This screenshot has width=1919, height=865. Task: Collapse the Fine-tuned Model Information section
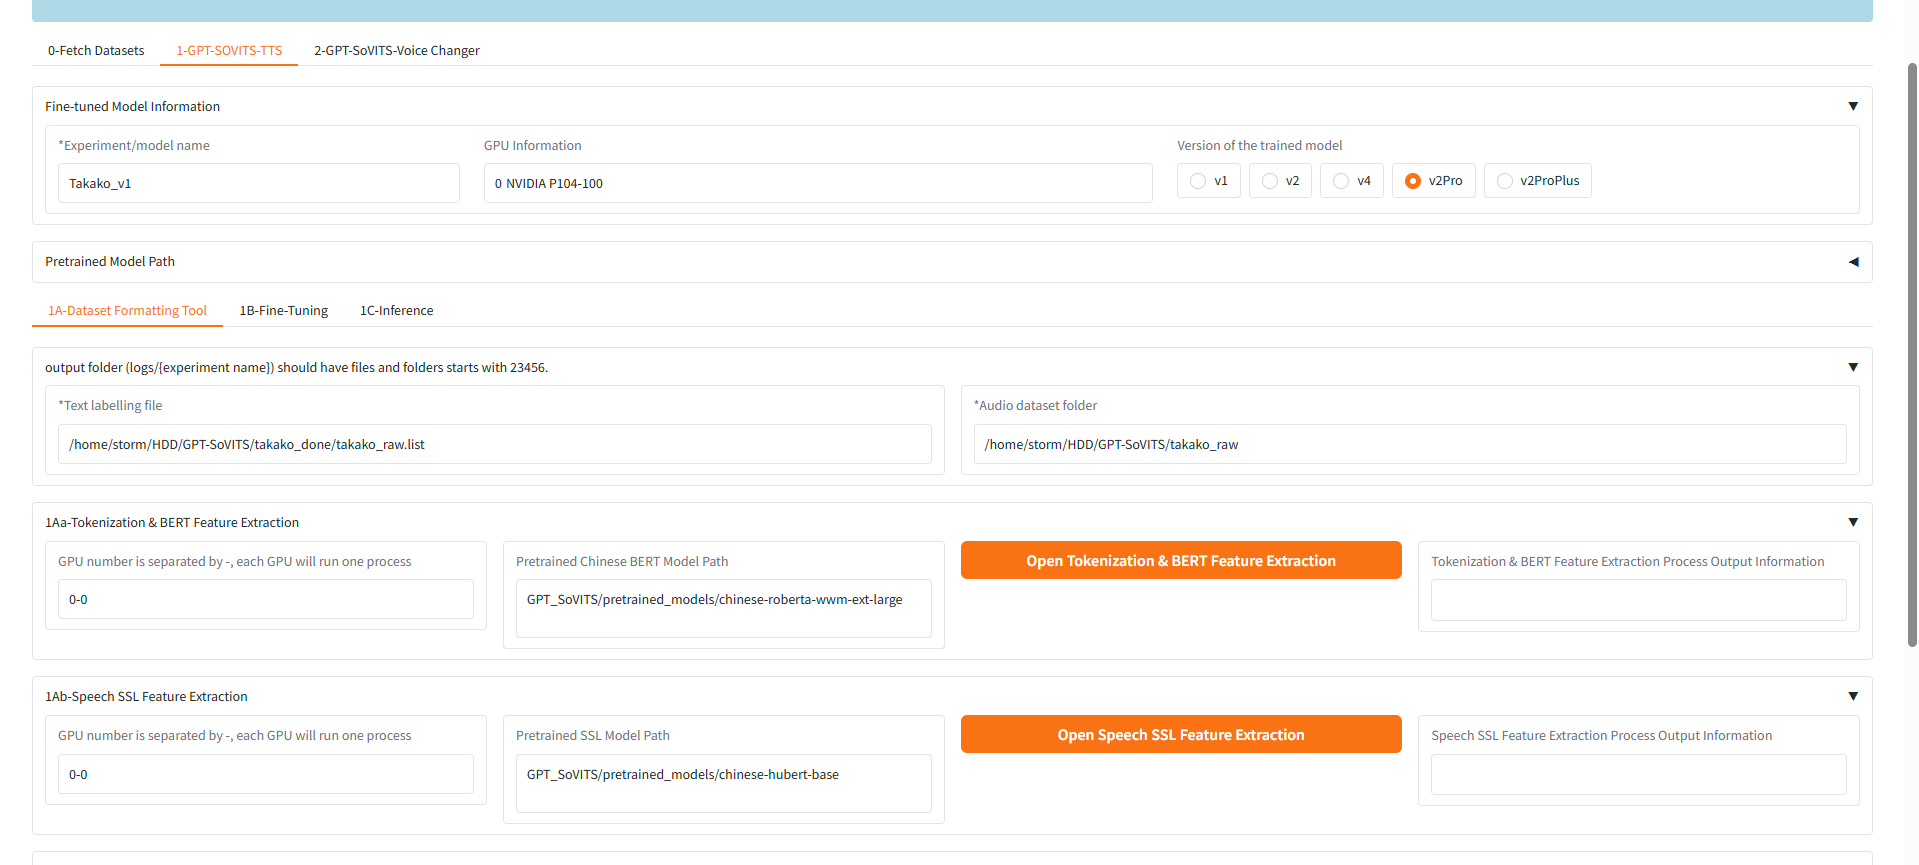tap(1853, 106)
